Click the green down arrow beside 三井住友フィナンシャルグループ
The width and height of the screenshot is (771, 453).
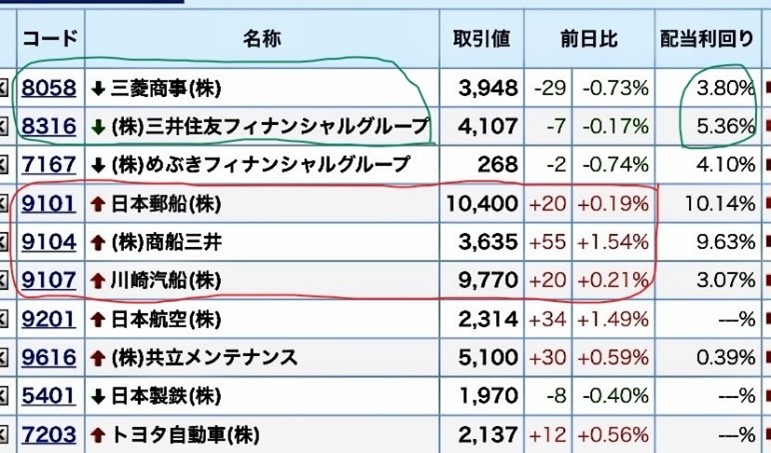click(98, 126)
